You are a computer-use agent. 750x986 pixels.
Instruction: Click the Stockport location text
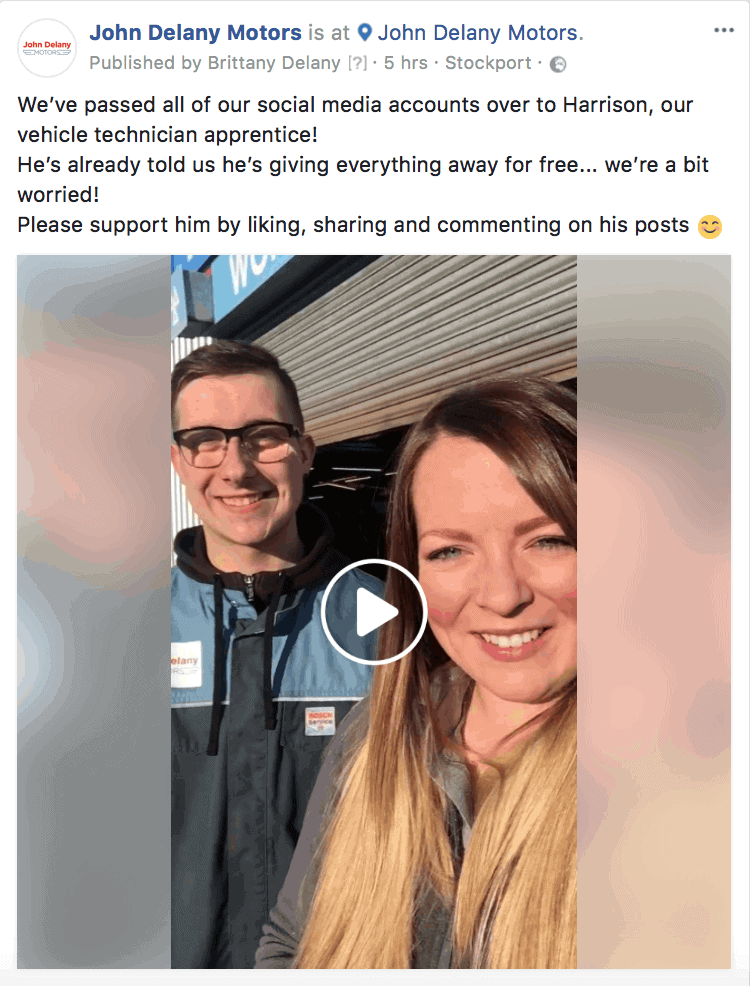click(488, 63)
